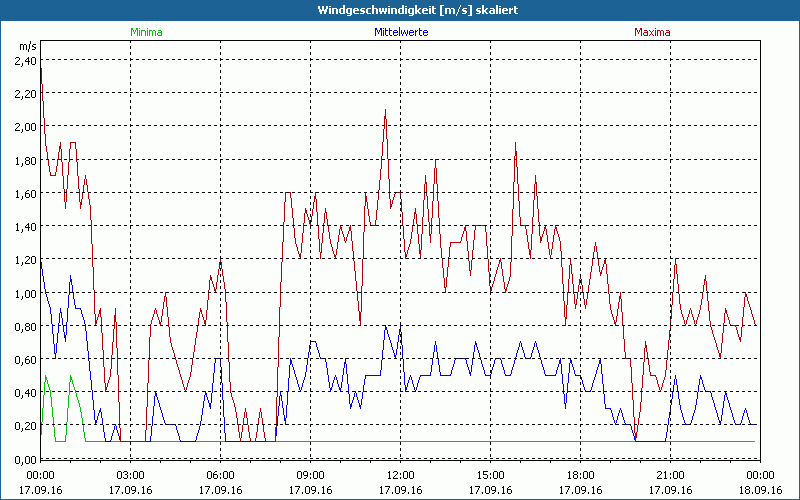Select the Mittelwerte legend label
800x500 pixels.
point(400,32)
